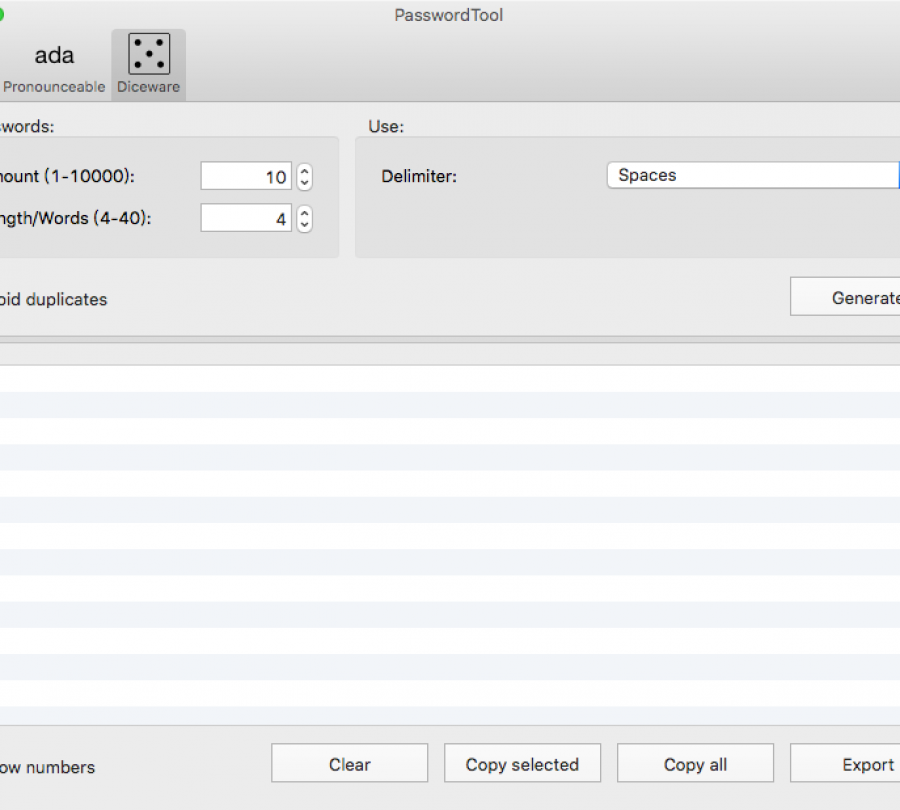Click the green window zoom button
This screenshot has height=810, width=900.
1,14
